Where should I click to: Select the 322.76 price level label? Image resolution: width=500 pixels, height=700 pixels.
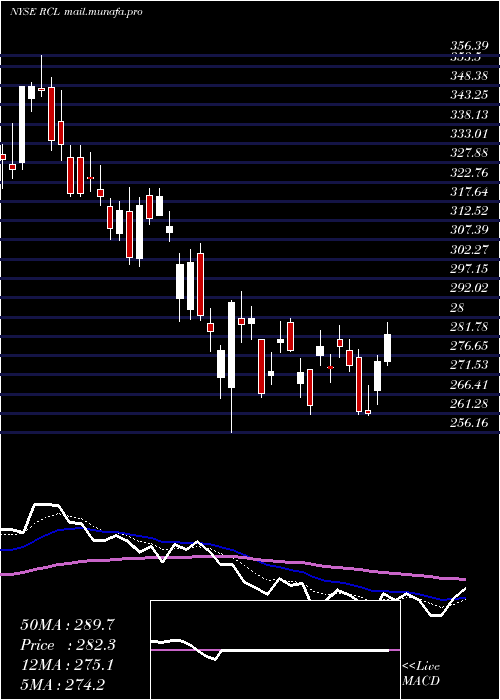point(469,172)
